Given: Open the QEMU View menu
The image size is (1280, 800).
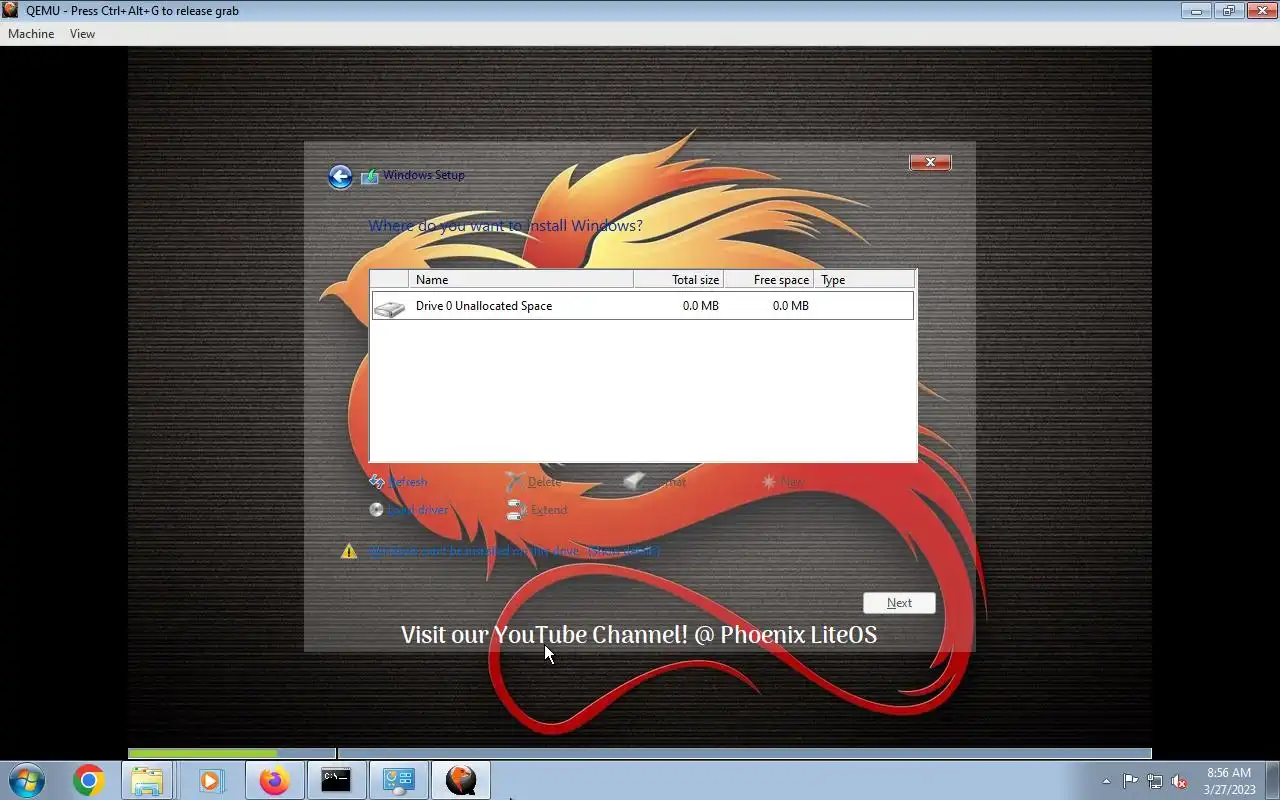Looking at the screenshot, I should [x=82, y=34].
